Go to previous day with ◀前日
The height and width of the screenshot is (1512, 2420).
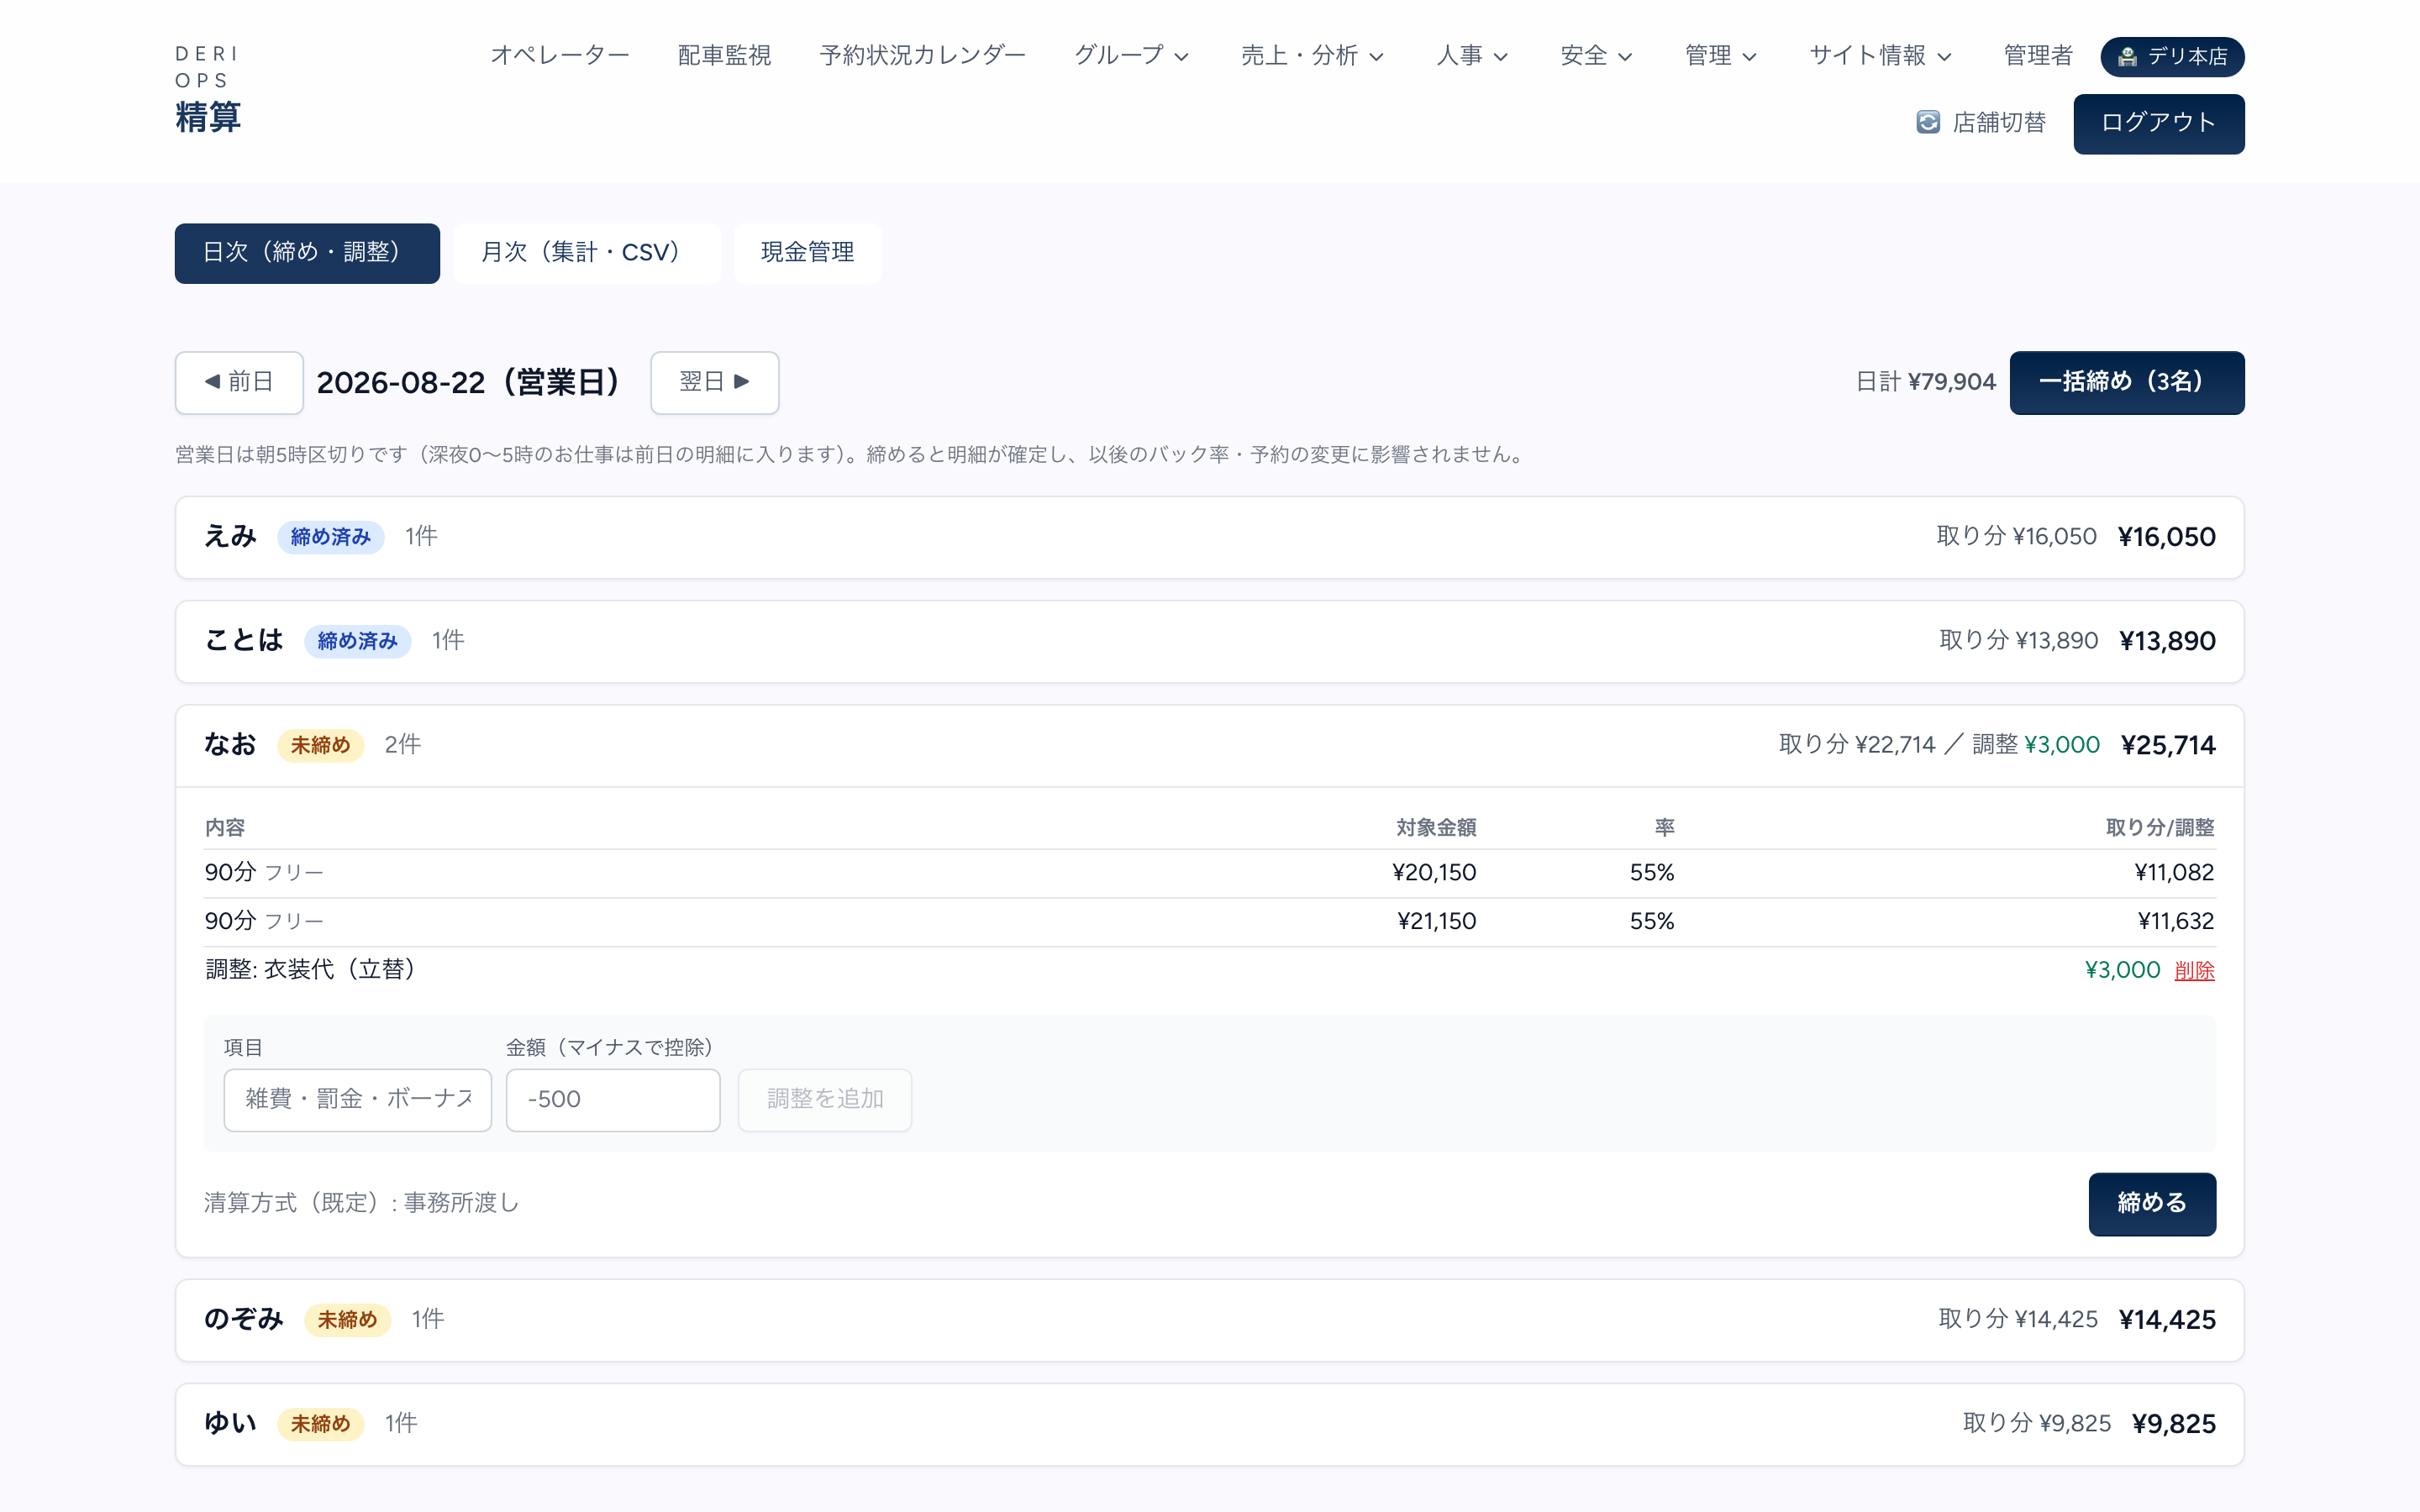(x=239, y=382)
